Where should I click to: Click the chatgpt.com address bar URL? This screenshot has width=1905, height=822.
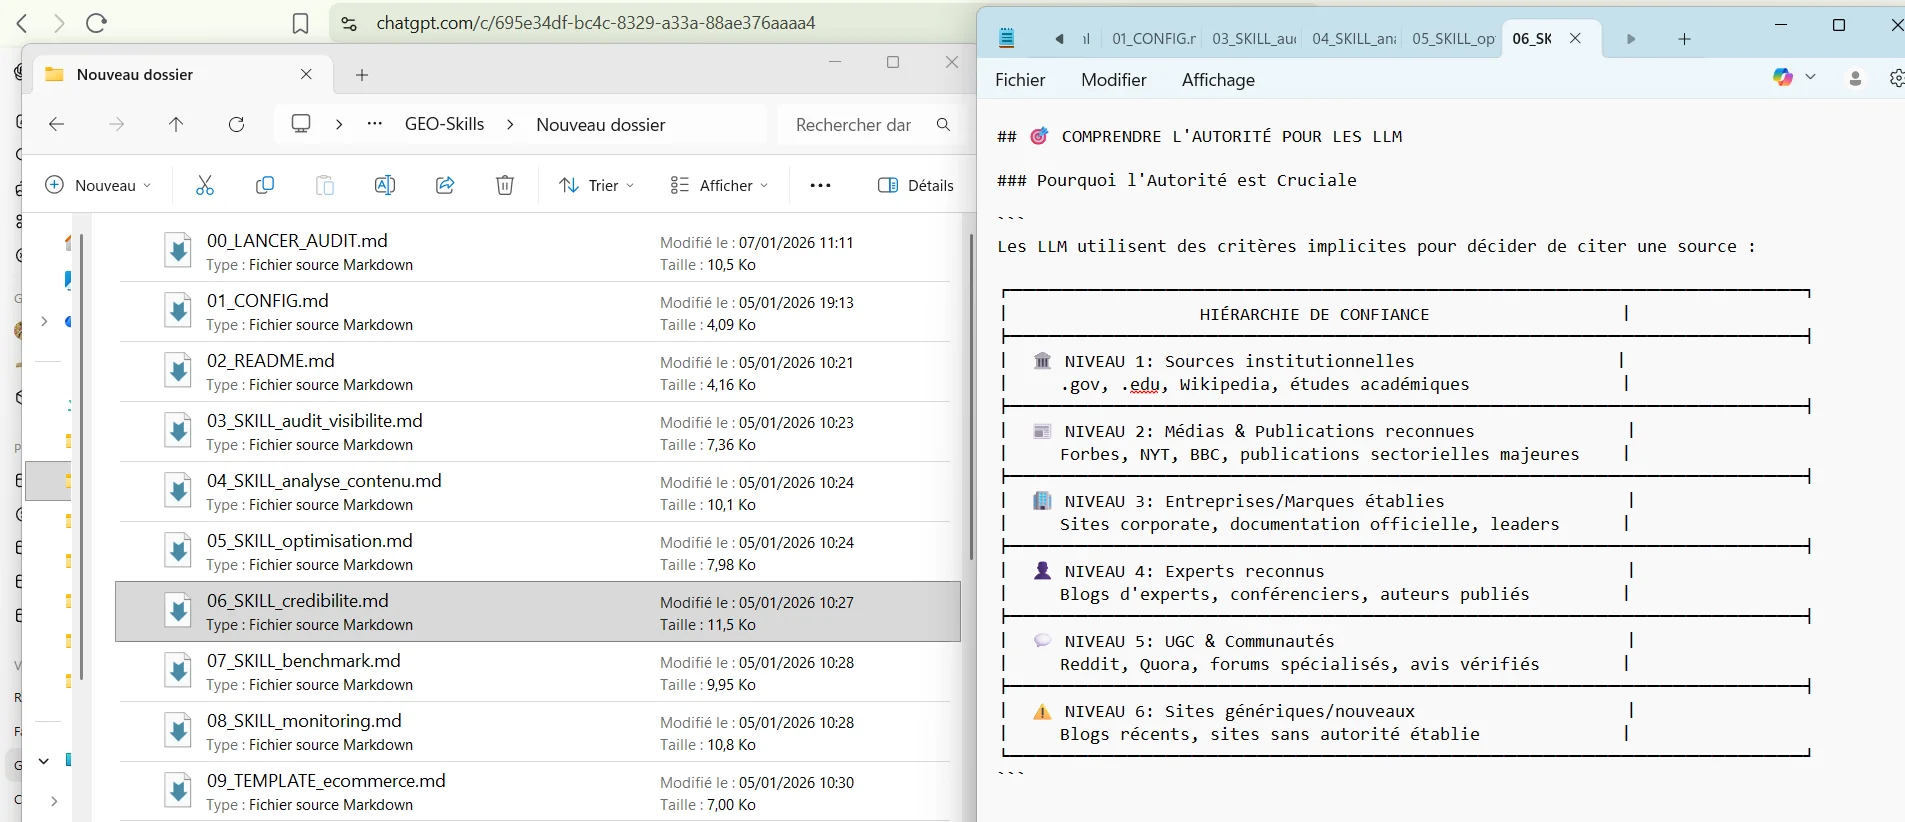click(596, 23)
